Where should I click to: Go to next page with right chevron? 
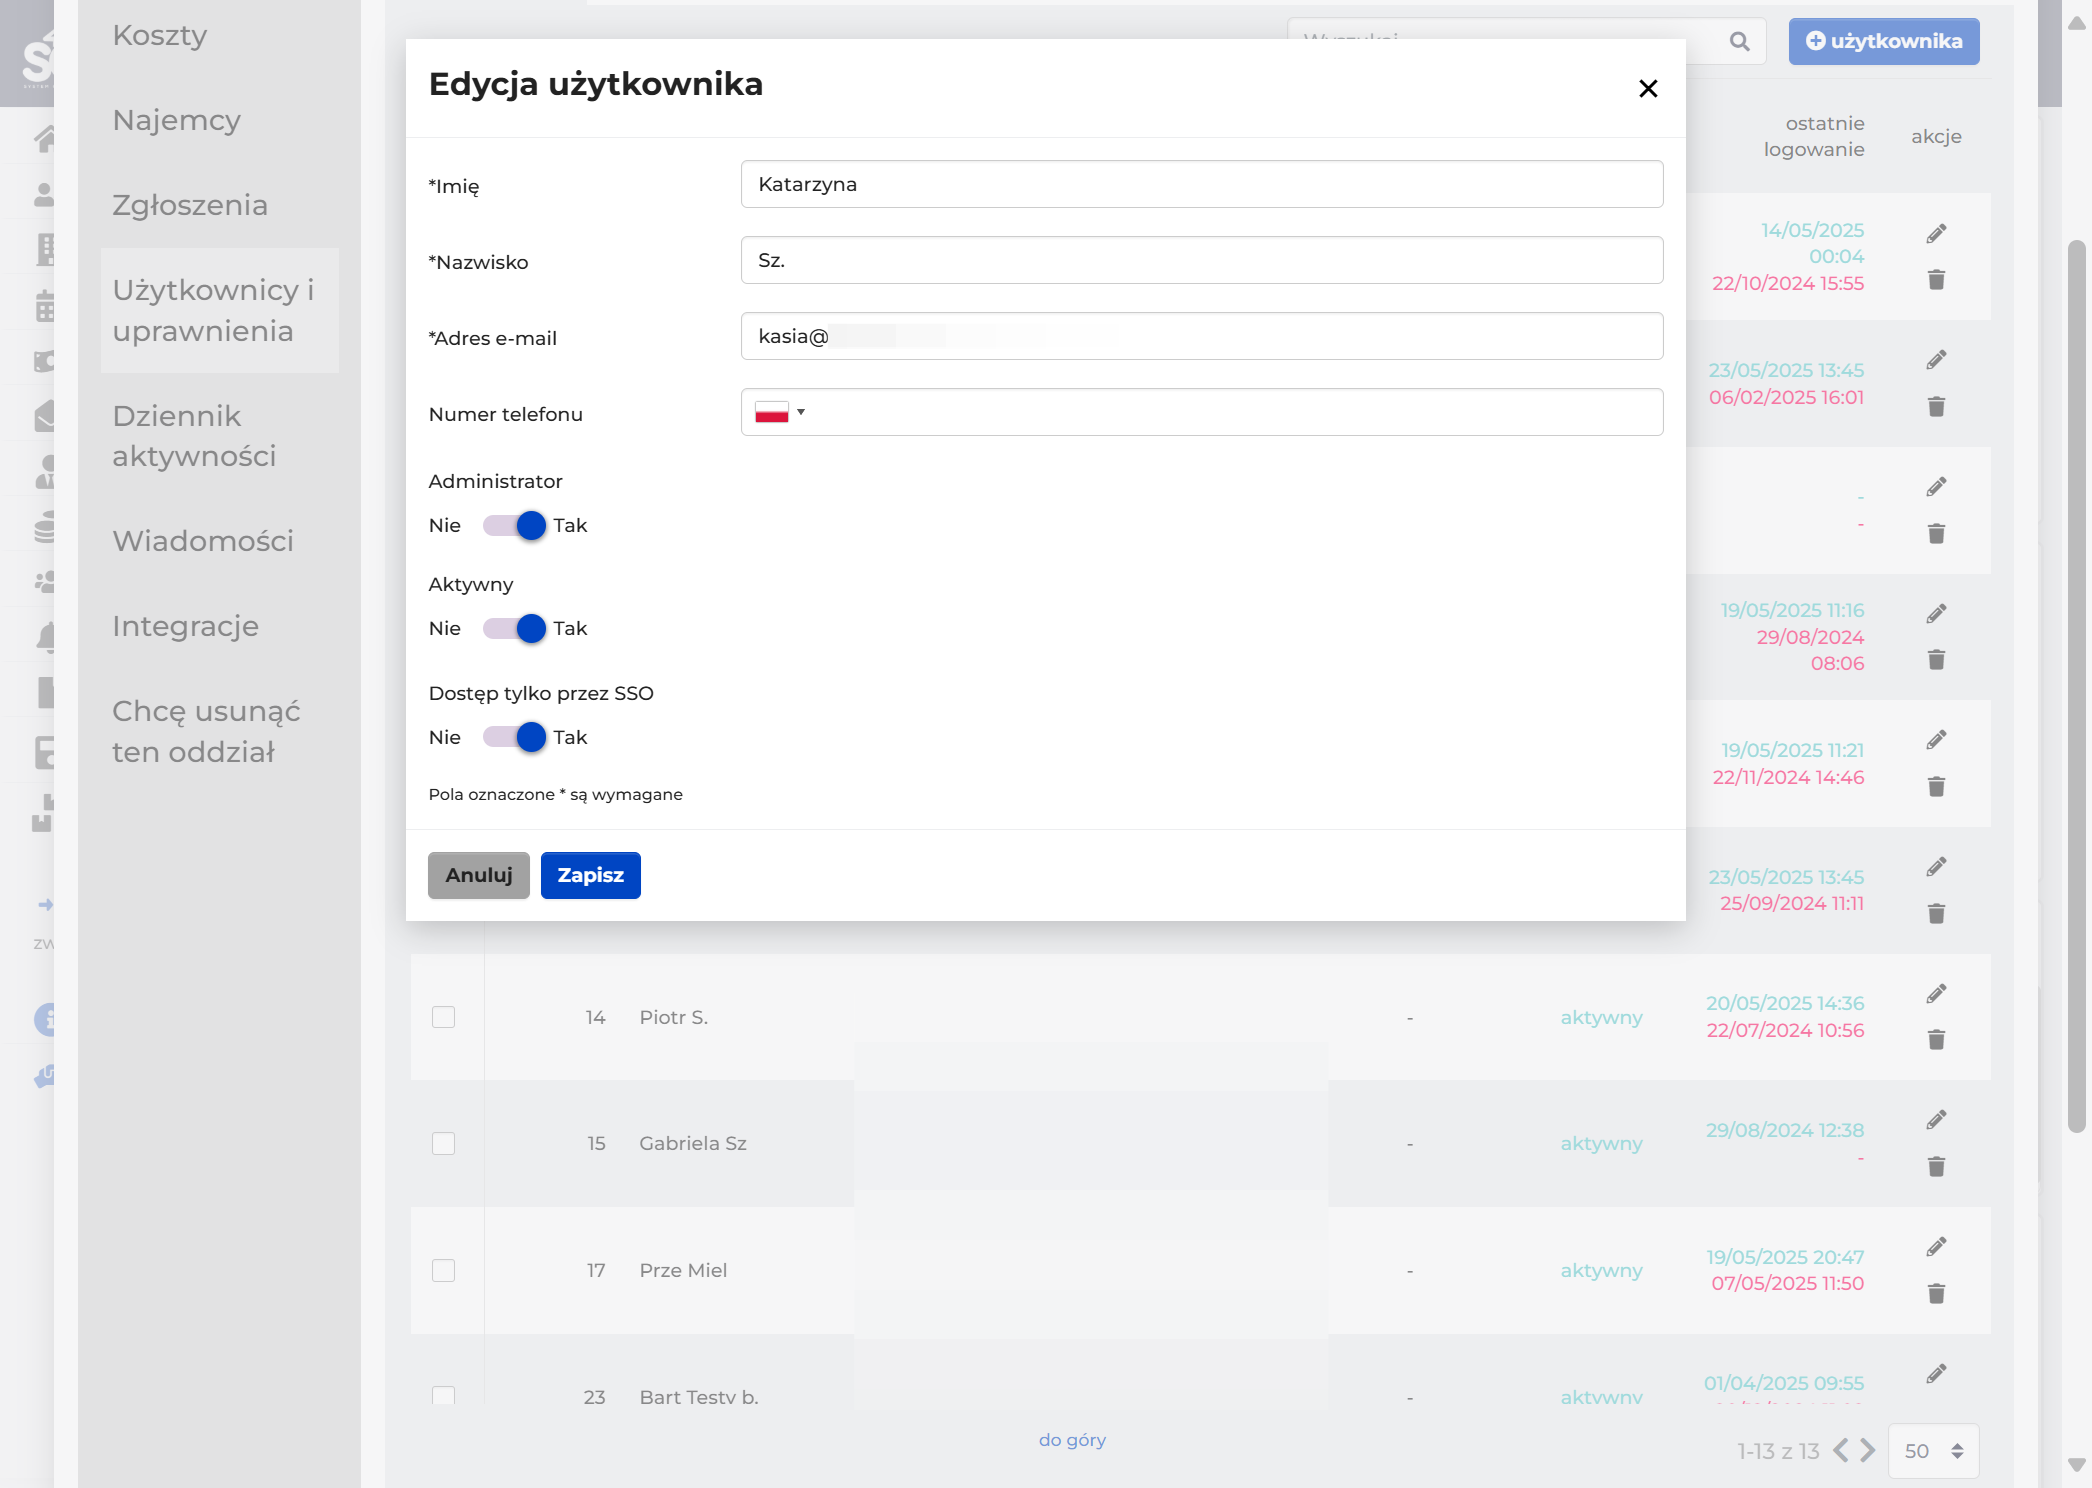(x=1867, y=1451)
